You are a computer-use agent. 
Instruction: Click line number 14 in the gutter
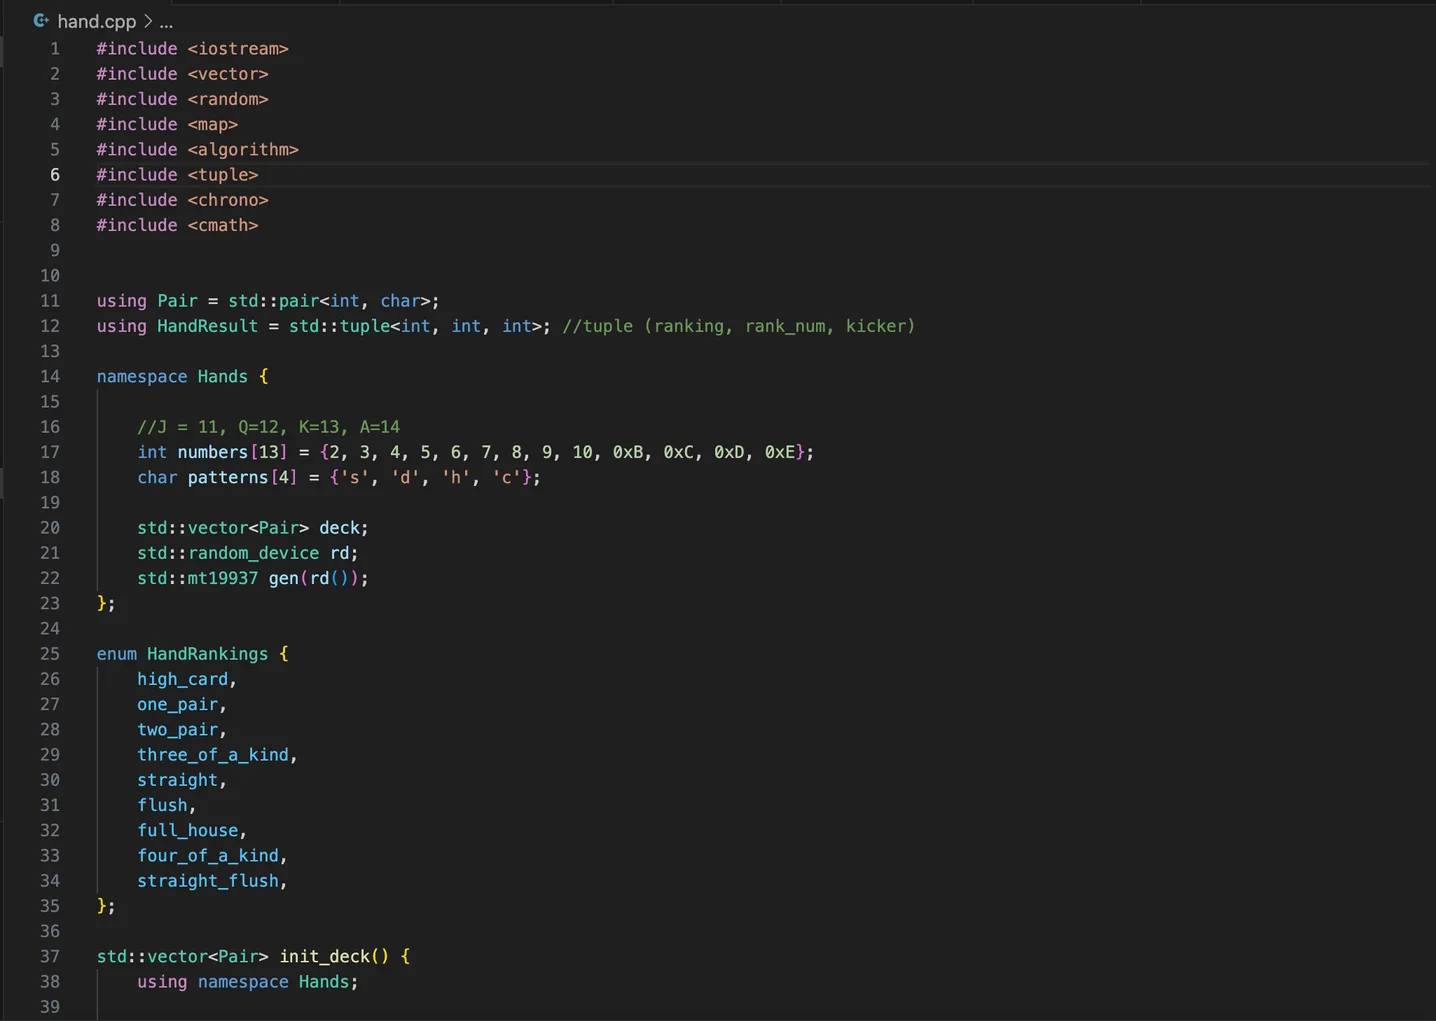50,377
